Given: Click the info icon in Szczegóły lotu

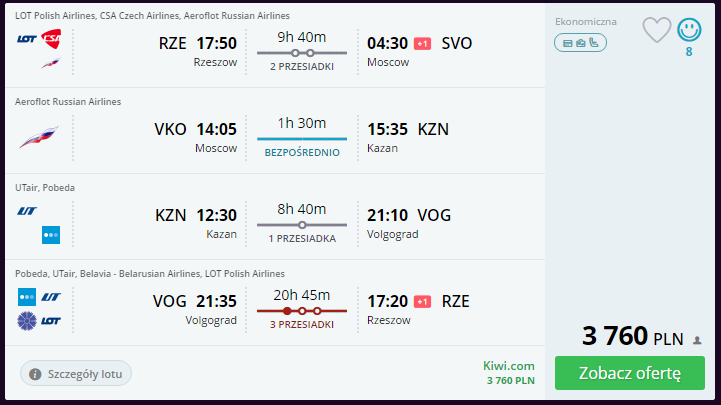Looking at the screenshot, I should tap(35, 374).
